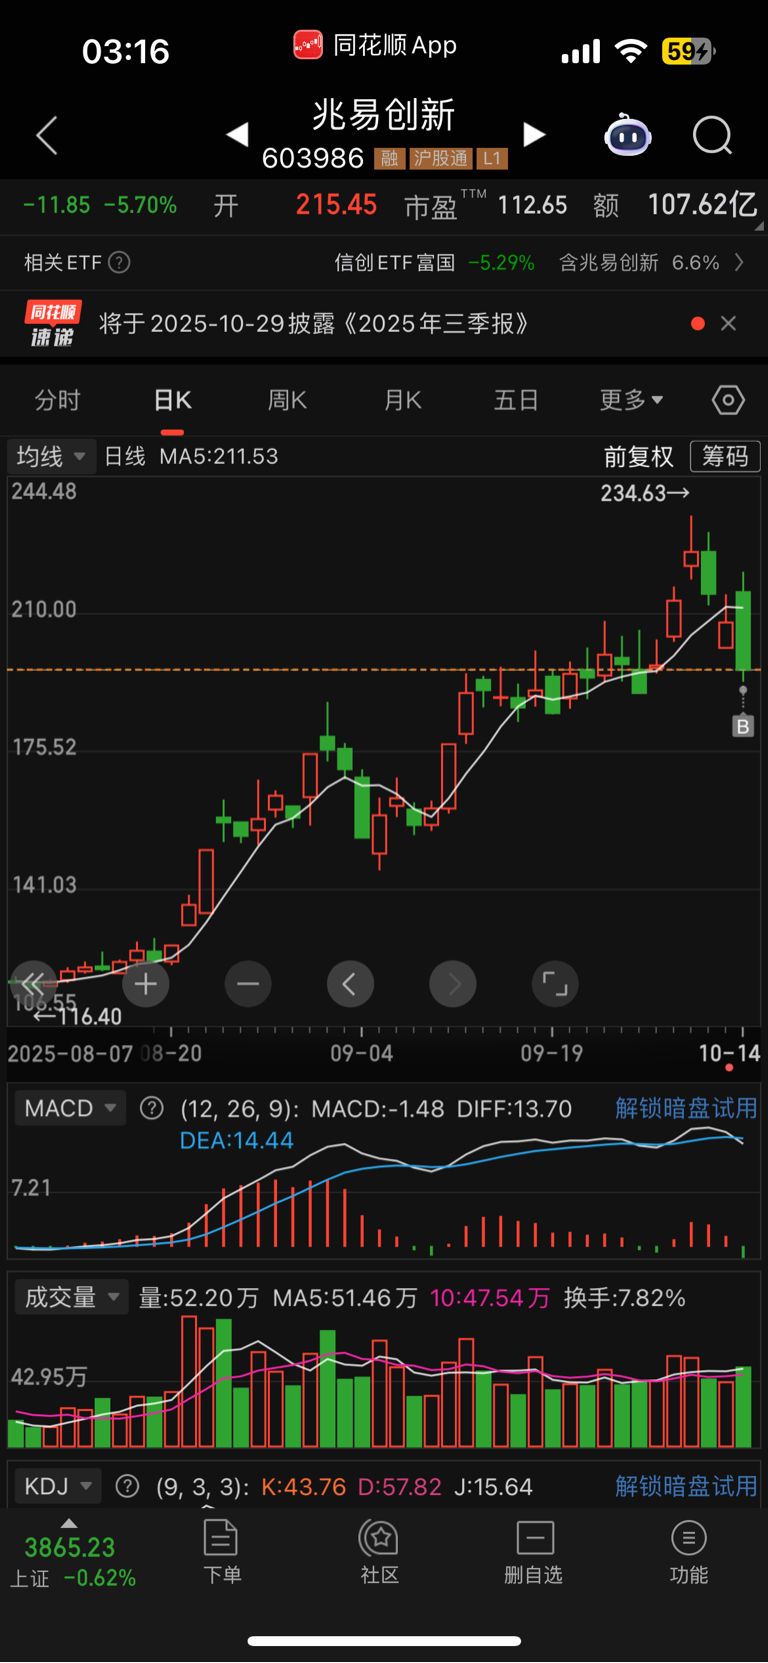This screenshot has height=1663, width=768.
Task: Open the 2025年三季报 disclosure notice
Action: 313,324
